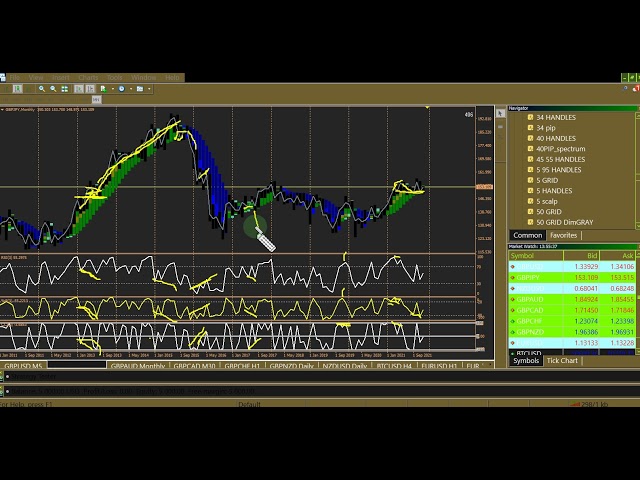640x480 pixels.
Task: Open the GBPAUD Monthly chart tab
Action: click(138, 366)
